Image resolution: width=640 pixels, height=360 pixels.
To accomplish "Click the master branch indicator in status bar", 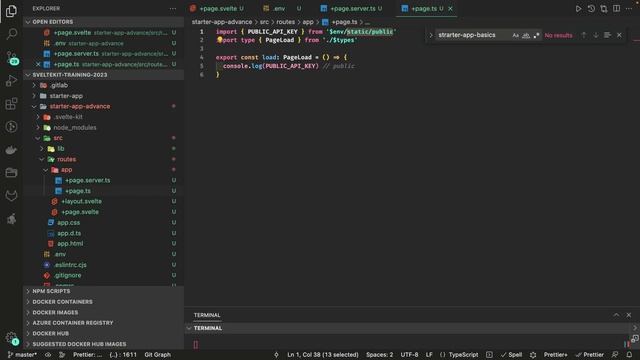I will [22, 355].
